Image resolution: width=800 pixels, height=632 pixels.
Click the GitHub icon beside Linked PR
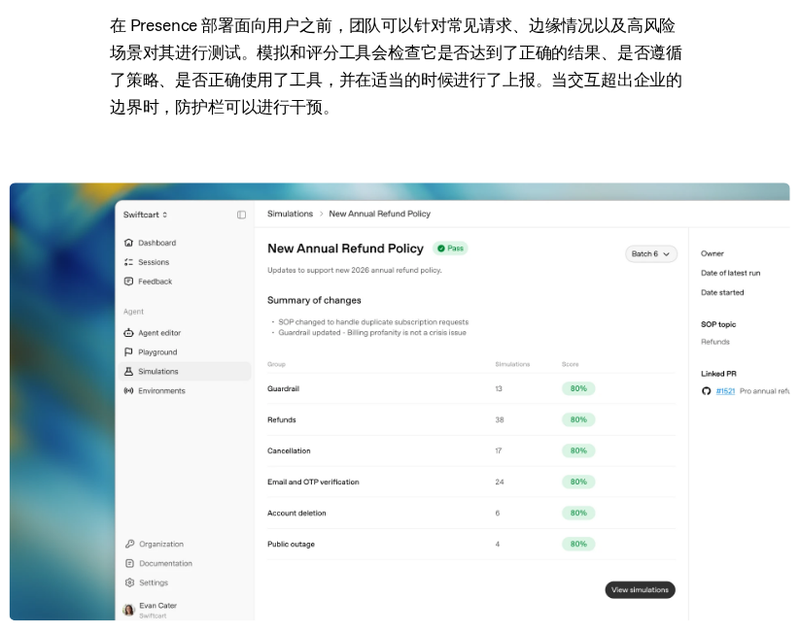[x=706, y=391]
